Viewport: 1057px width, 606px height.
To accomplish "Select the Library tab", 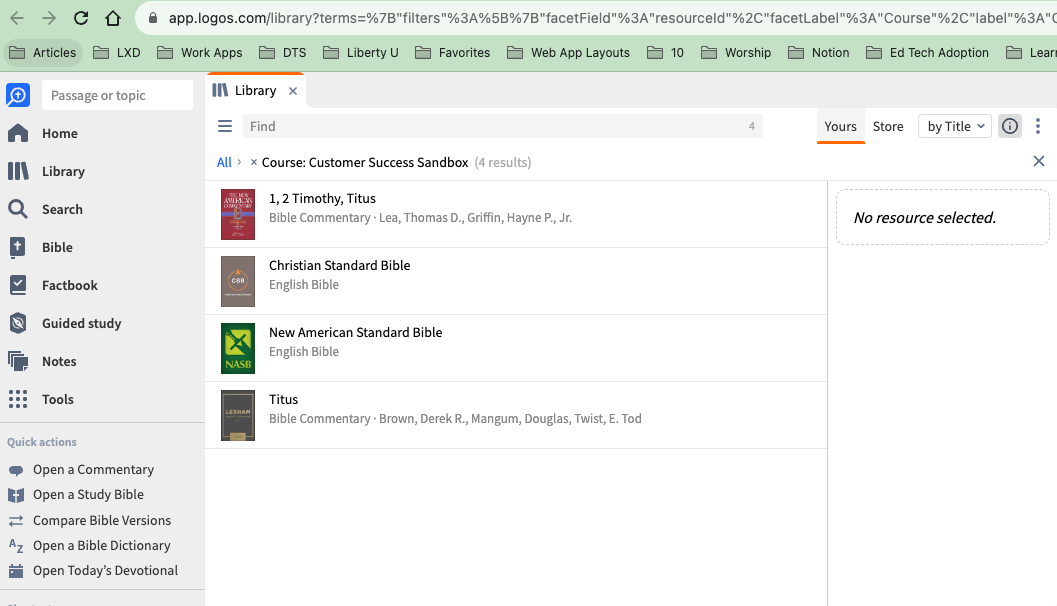I will coord(255,90).
